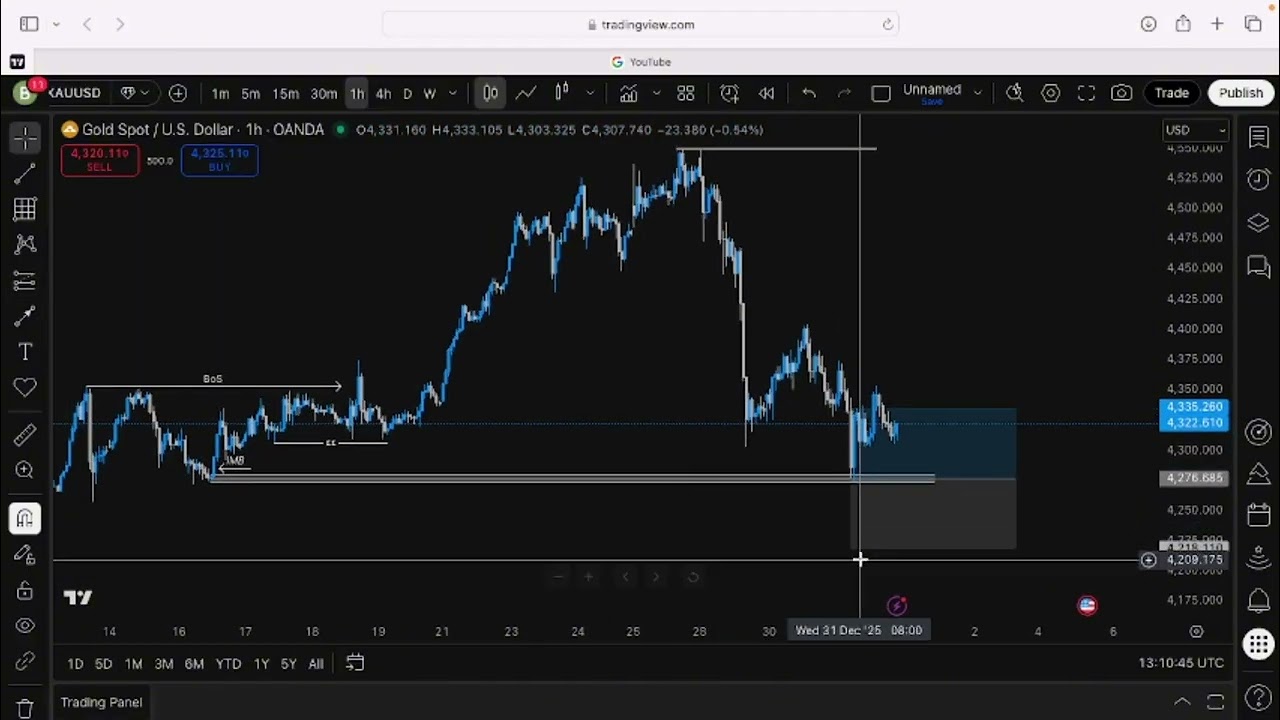Screen dimensions: 1280x720
Task: Undo the last chart action
Action: click(809, 93)
